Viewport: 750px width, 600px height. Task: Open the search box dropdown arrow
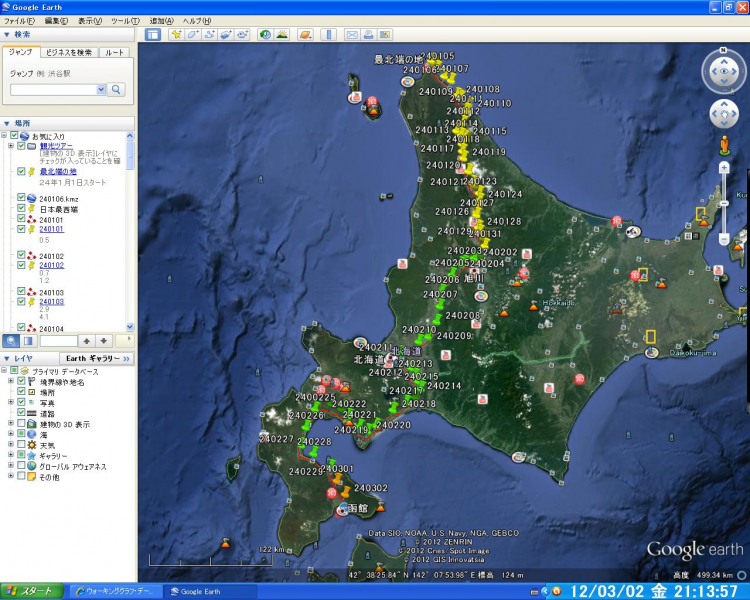coord(101,89)
